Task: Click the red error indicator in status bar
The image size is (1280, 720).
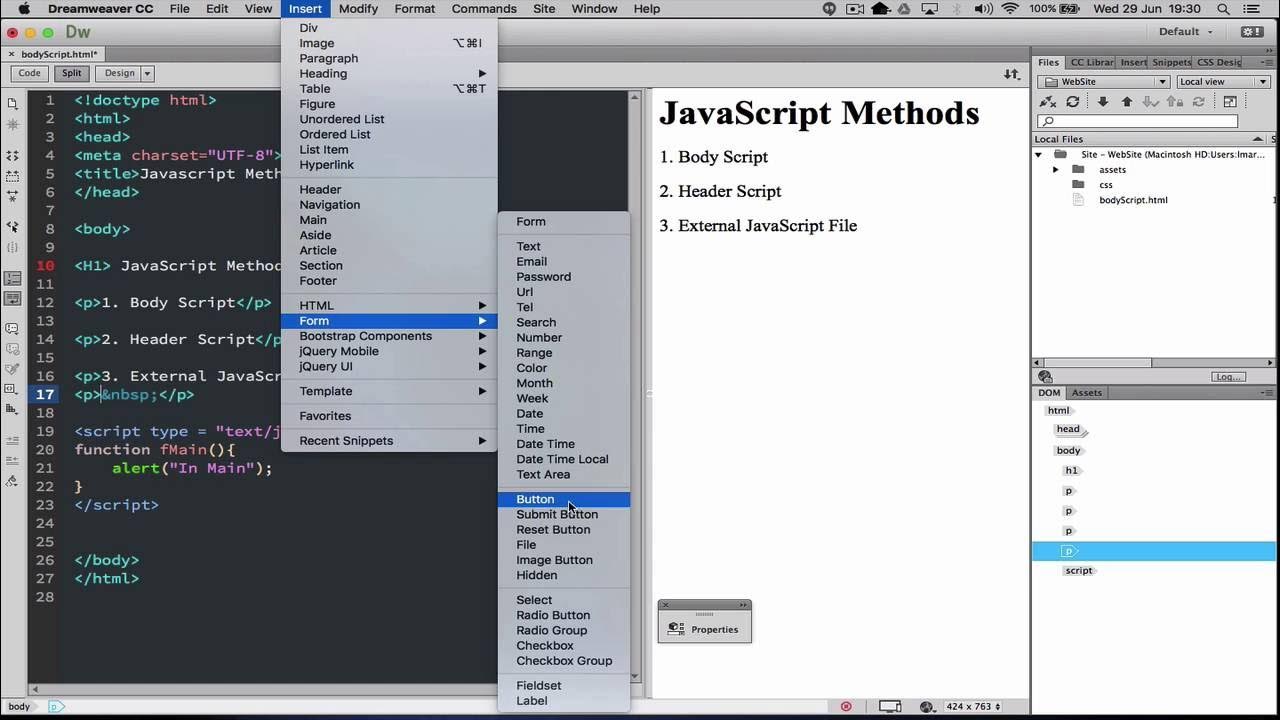Action: (846, 706)
